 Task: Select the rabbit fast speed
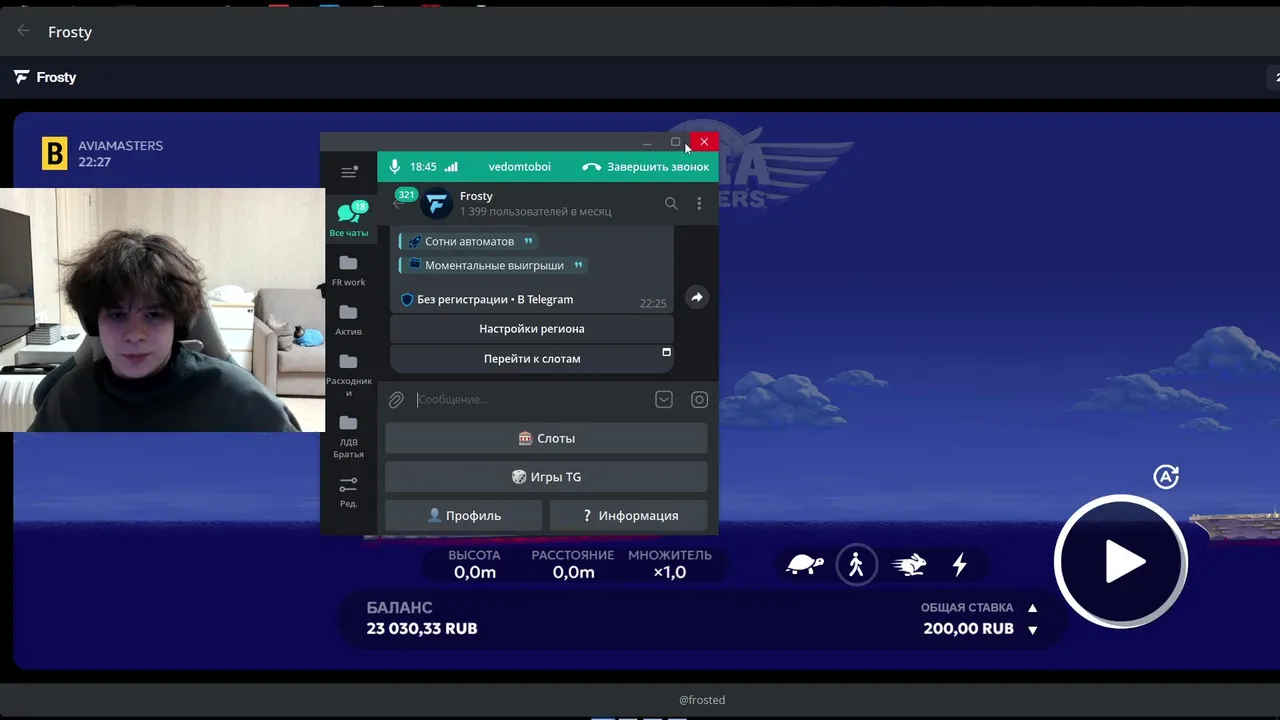click(909, 565)
